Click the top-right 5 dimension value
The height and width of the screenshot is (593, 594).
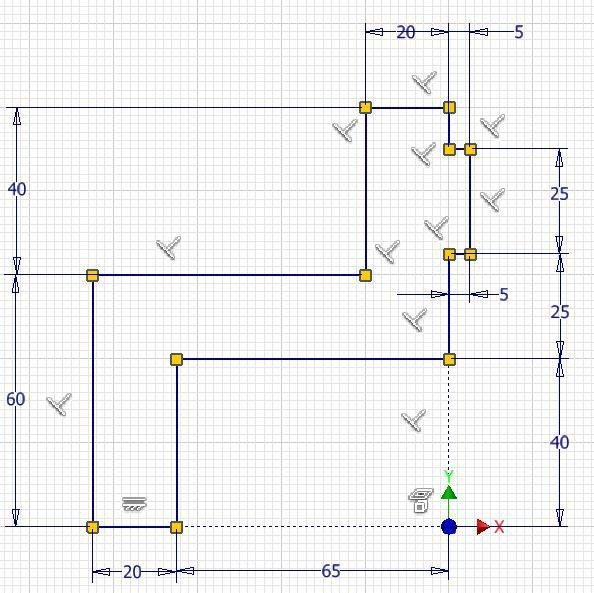519,32
